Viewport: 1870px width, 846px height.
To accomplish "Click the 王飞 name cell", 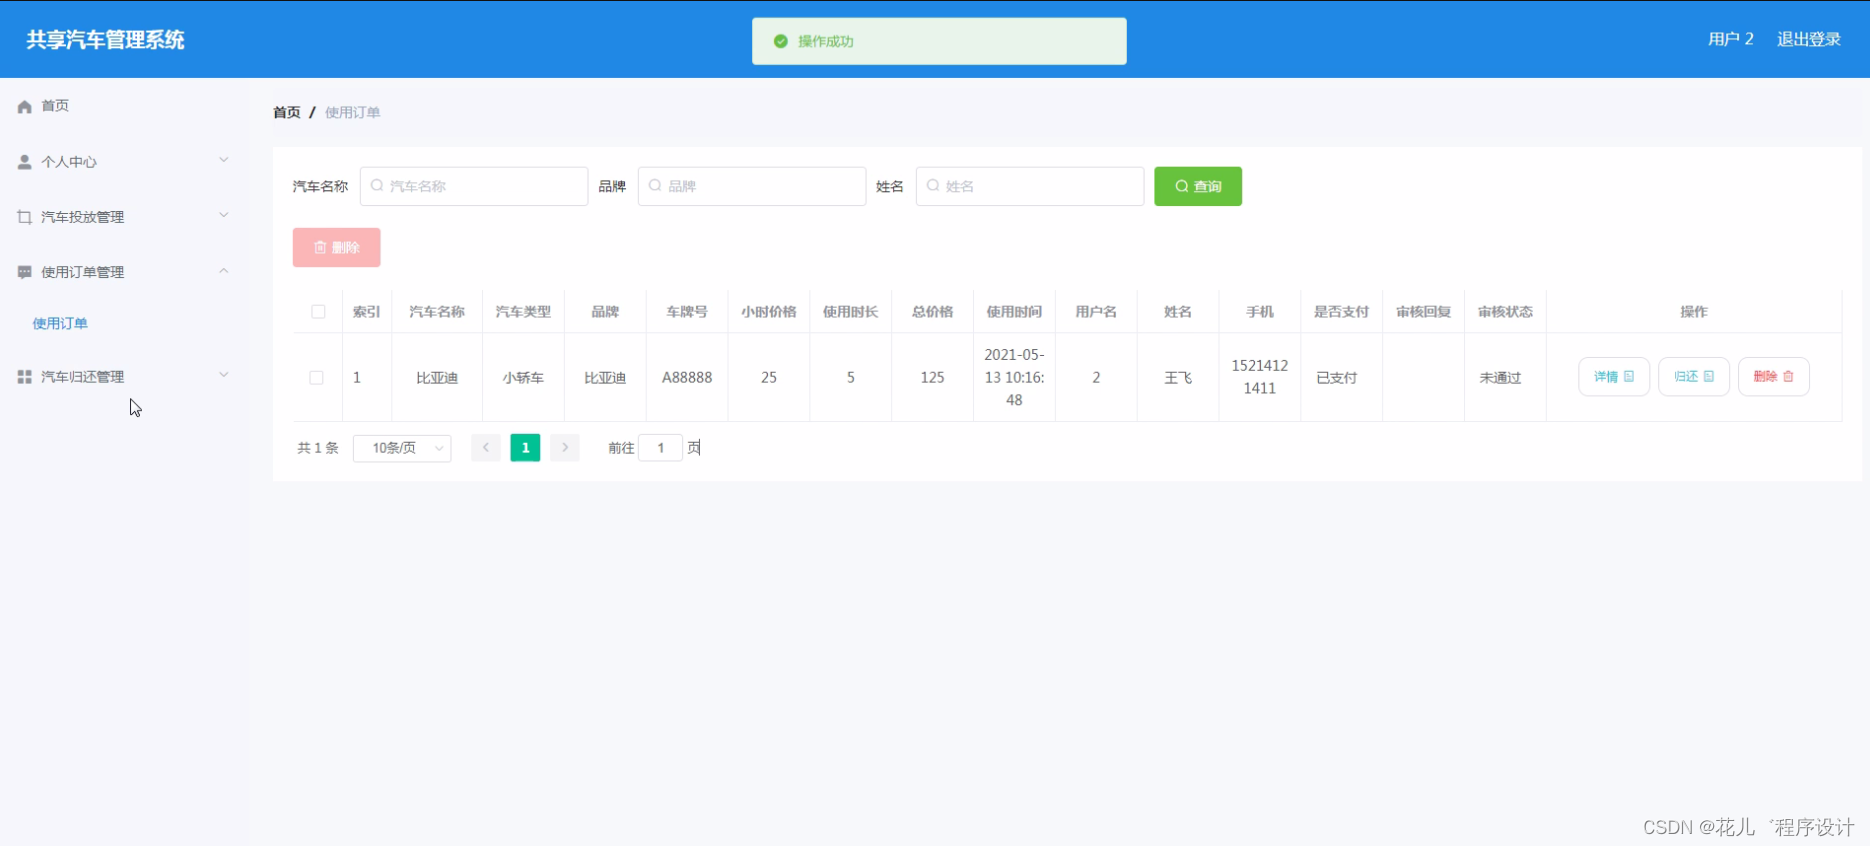I will [x=1178, y=378].
